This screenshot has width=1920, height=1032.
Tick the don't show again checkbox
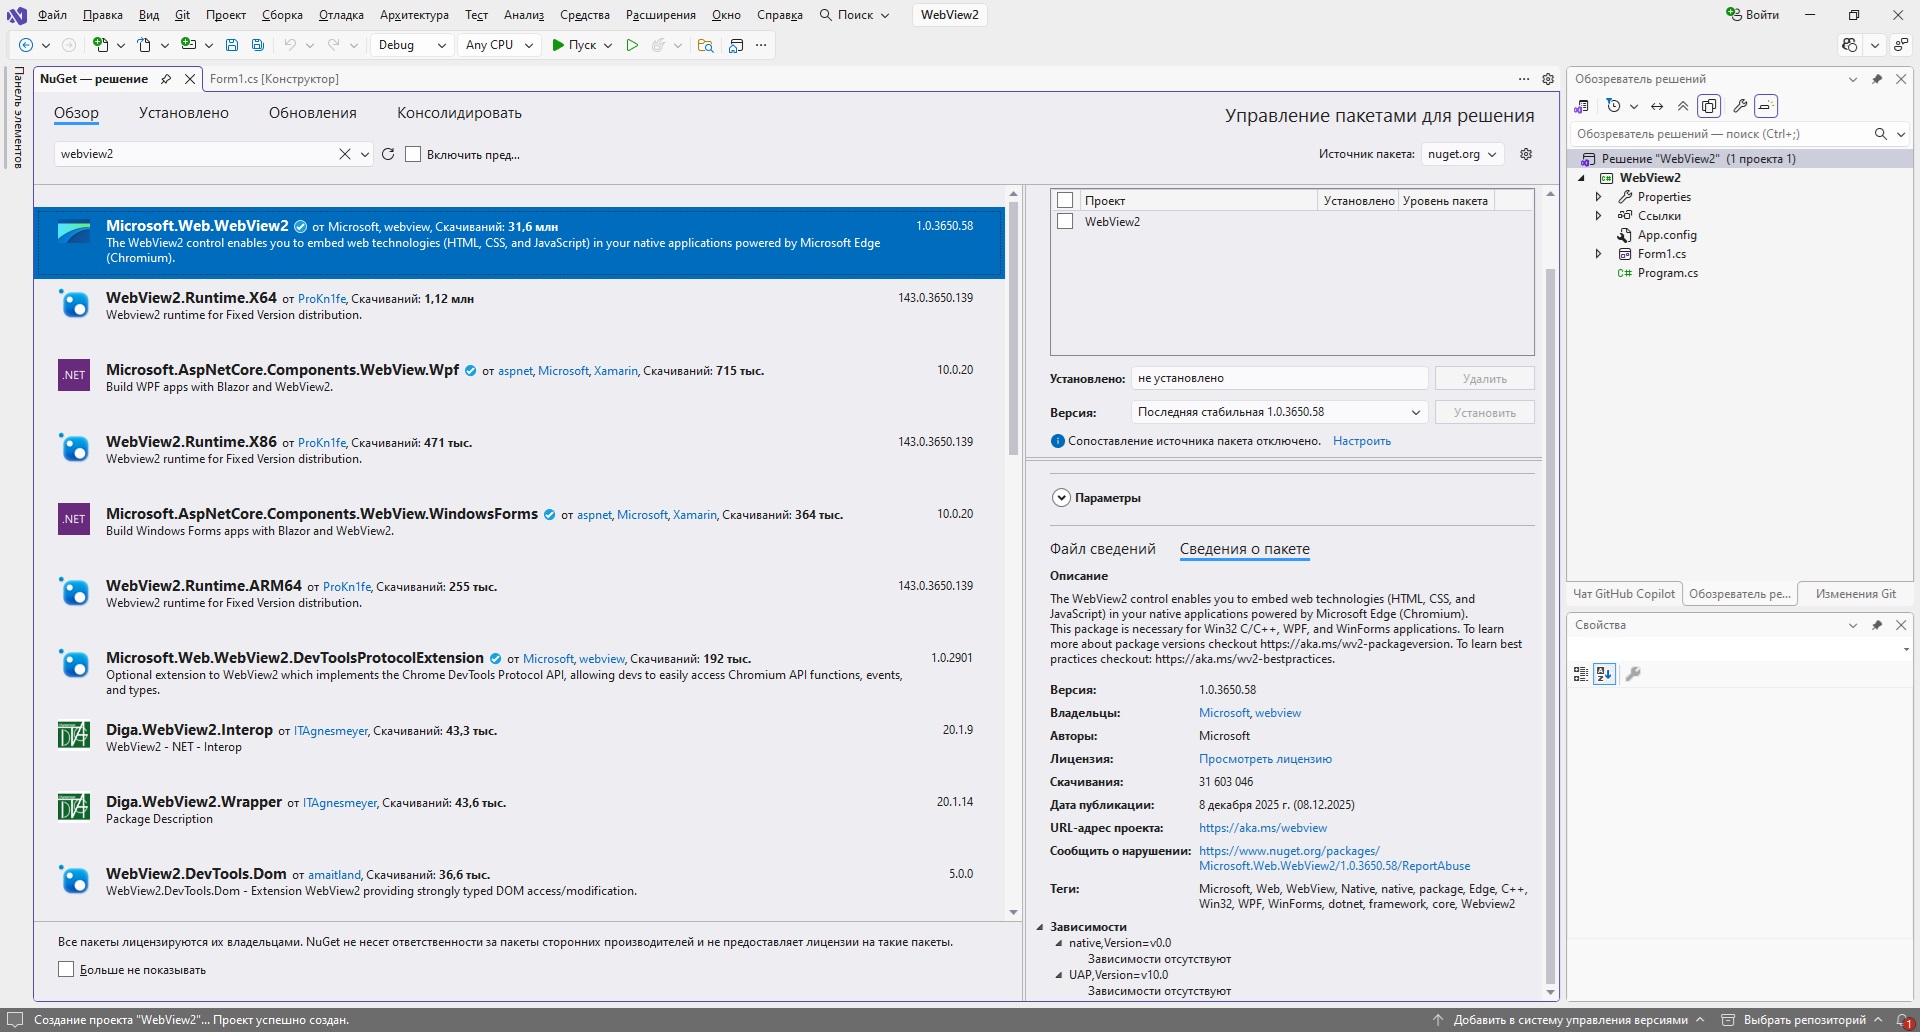[66, 969]
